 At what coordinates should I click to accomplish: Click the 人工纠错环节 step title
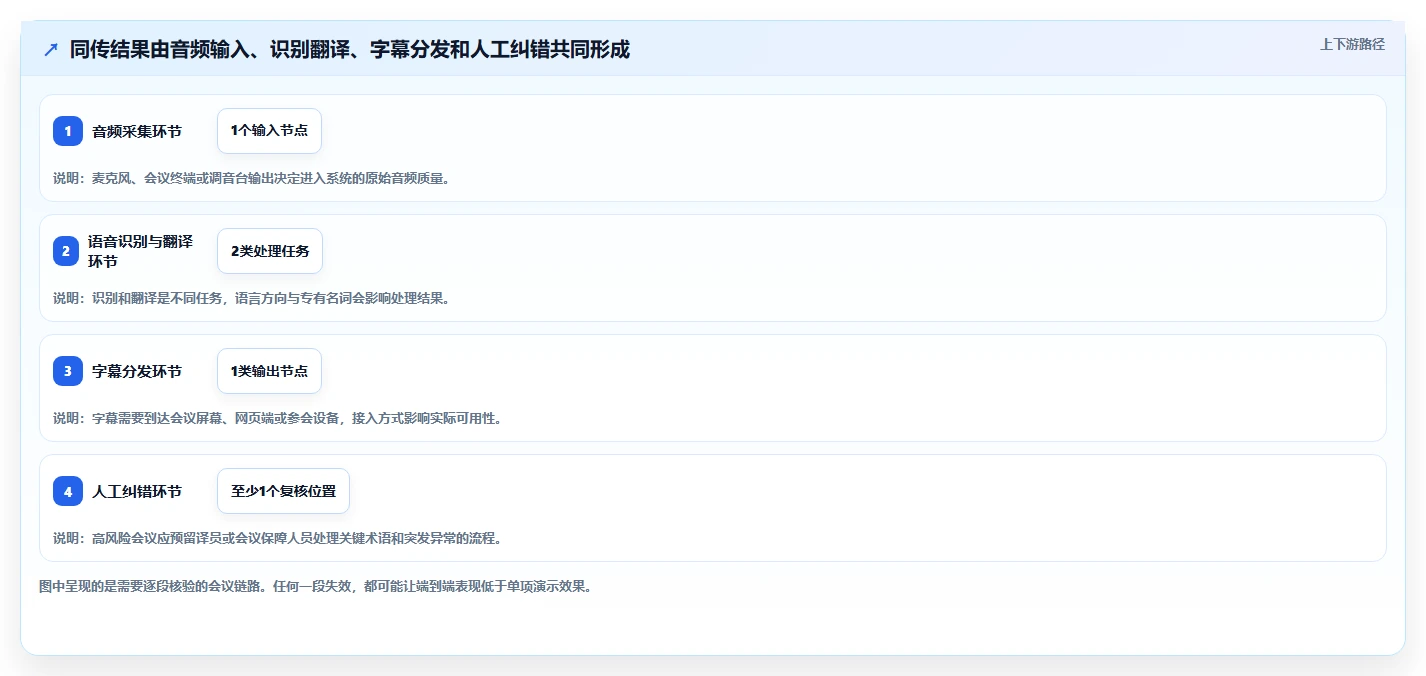(x=137, y=491)
